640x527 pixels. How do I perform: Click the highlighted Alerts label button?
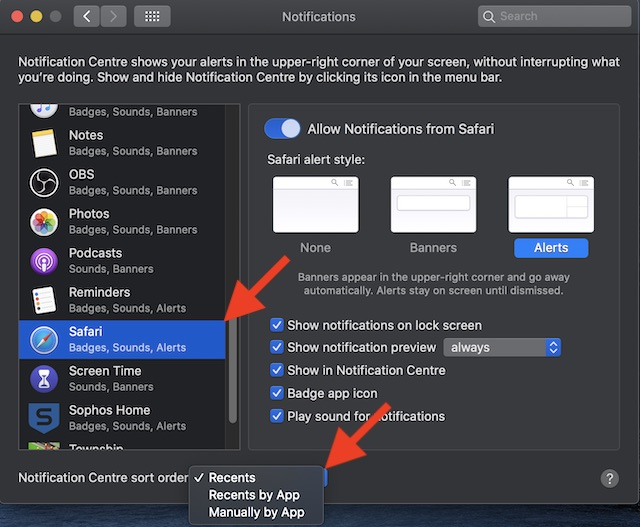click(551, 248)
